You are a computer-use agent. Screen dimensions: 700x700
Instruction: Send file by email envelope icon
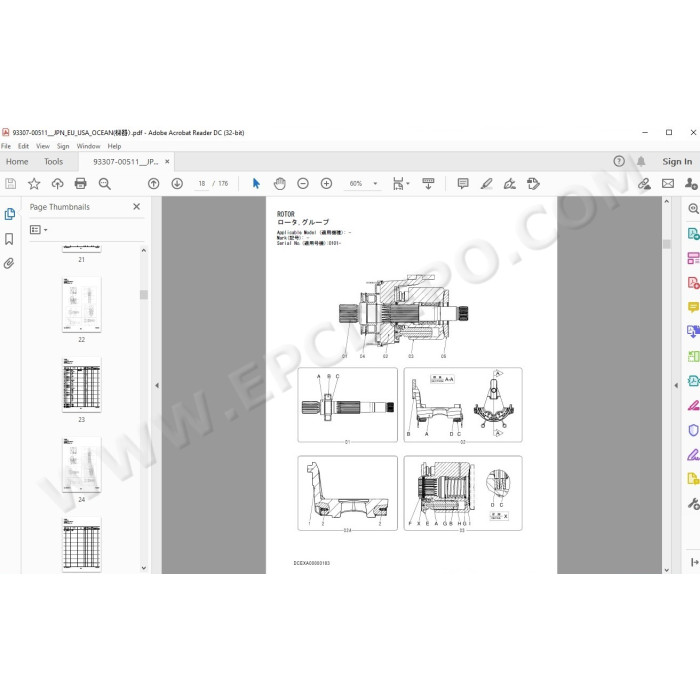[668, 183]
